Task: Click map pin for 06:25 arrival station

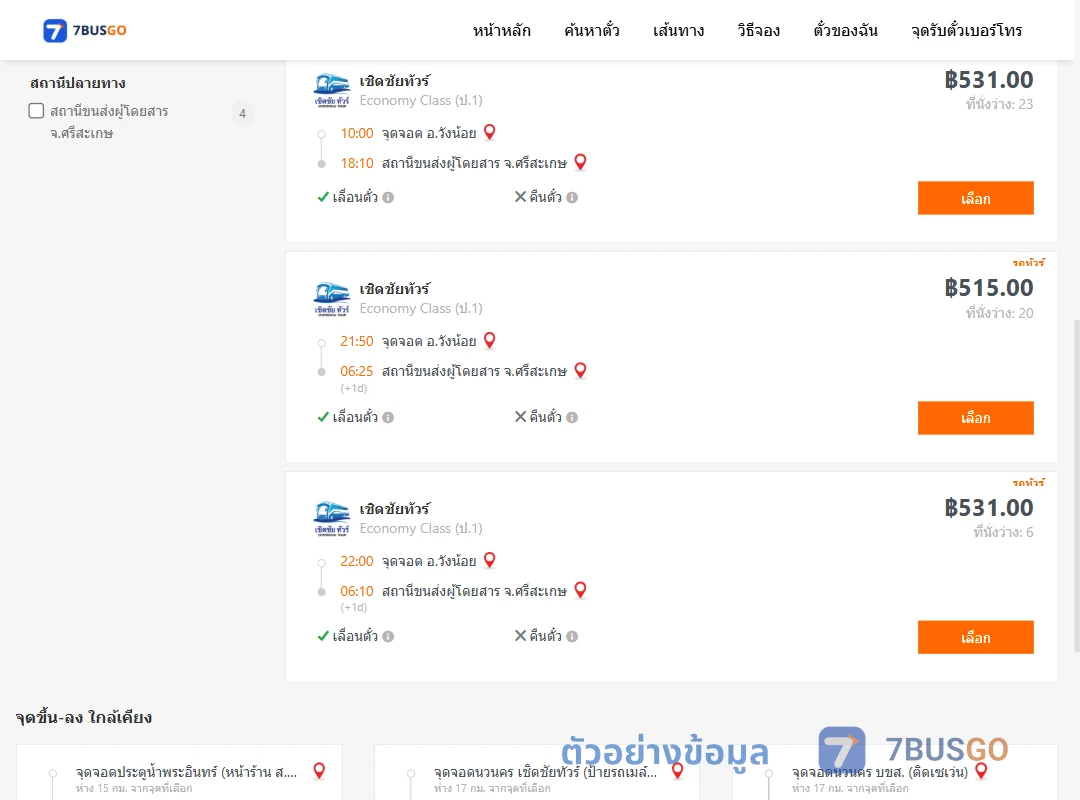Action: point(581,370)
